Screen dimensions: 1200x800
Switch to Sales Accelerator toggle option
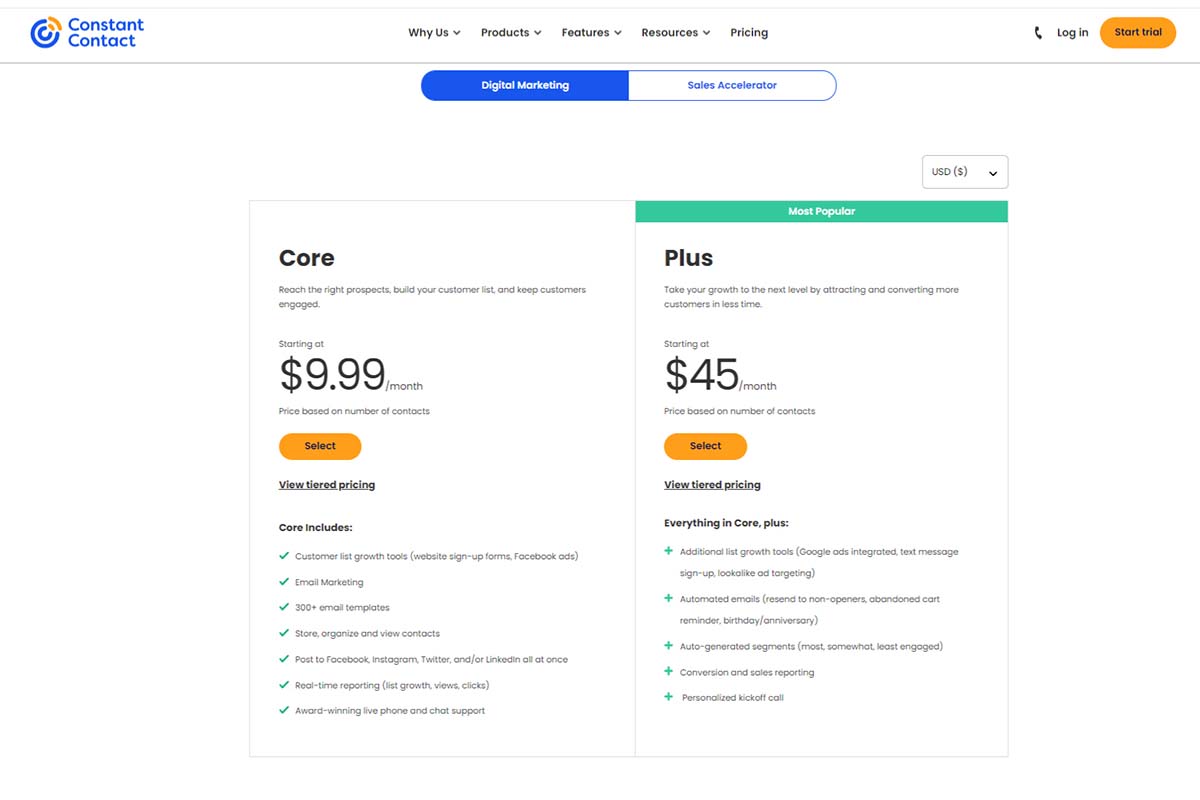click(732, 86)
